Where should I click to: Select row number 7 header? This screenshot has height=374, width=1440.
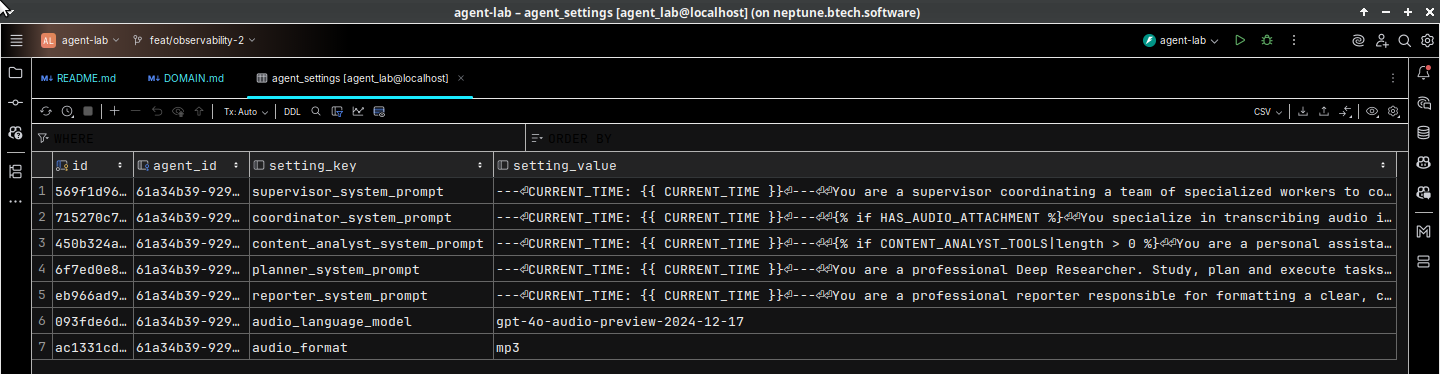coord(42,347)
